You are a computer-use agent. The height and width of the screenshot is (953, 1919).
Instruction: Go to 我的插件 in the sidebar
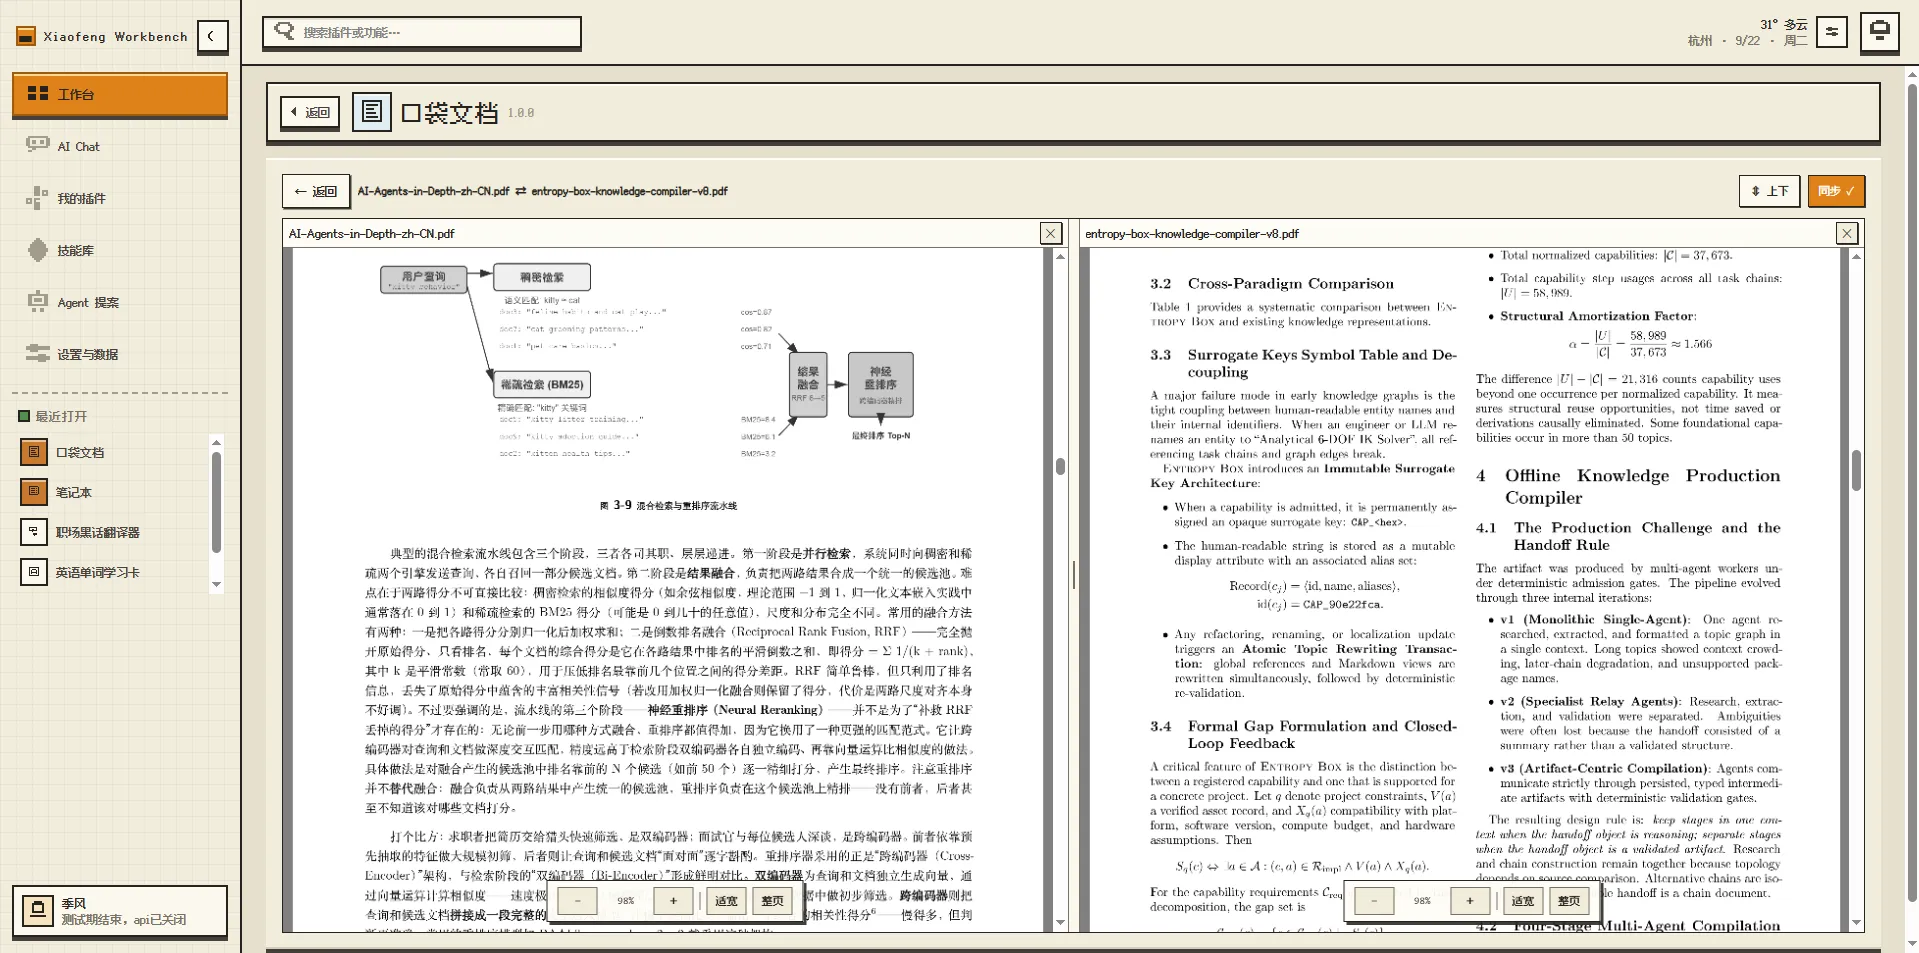[x=120, y=198]
